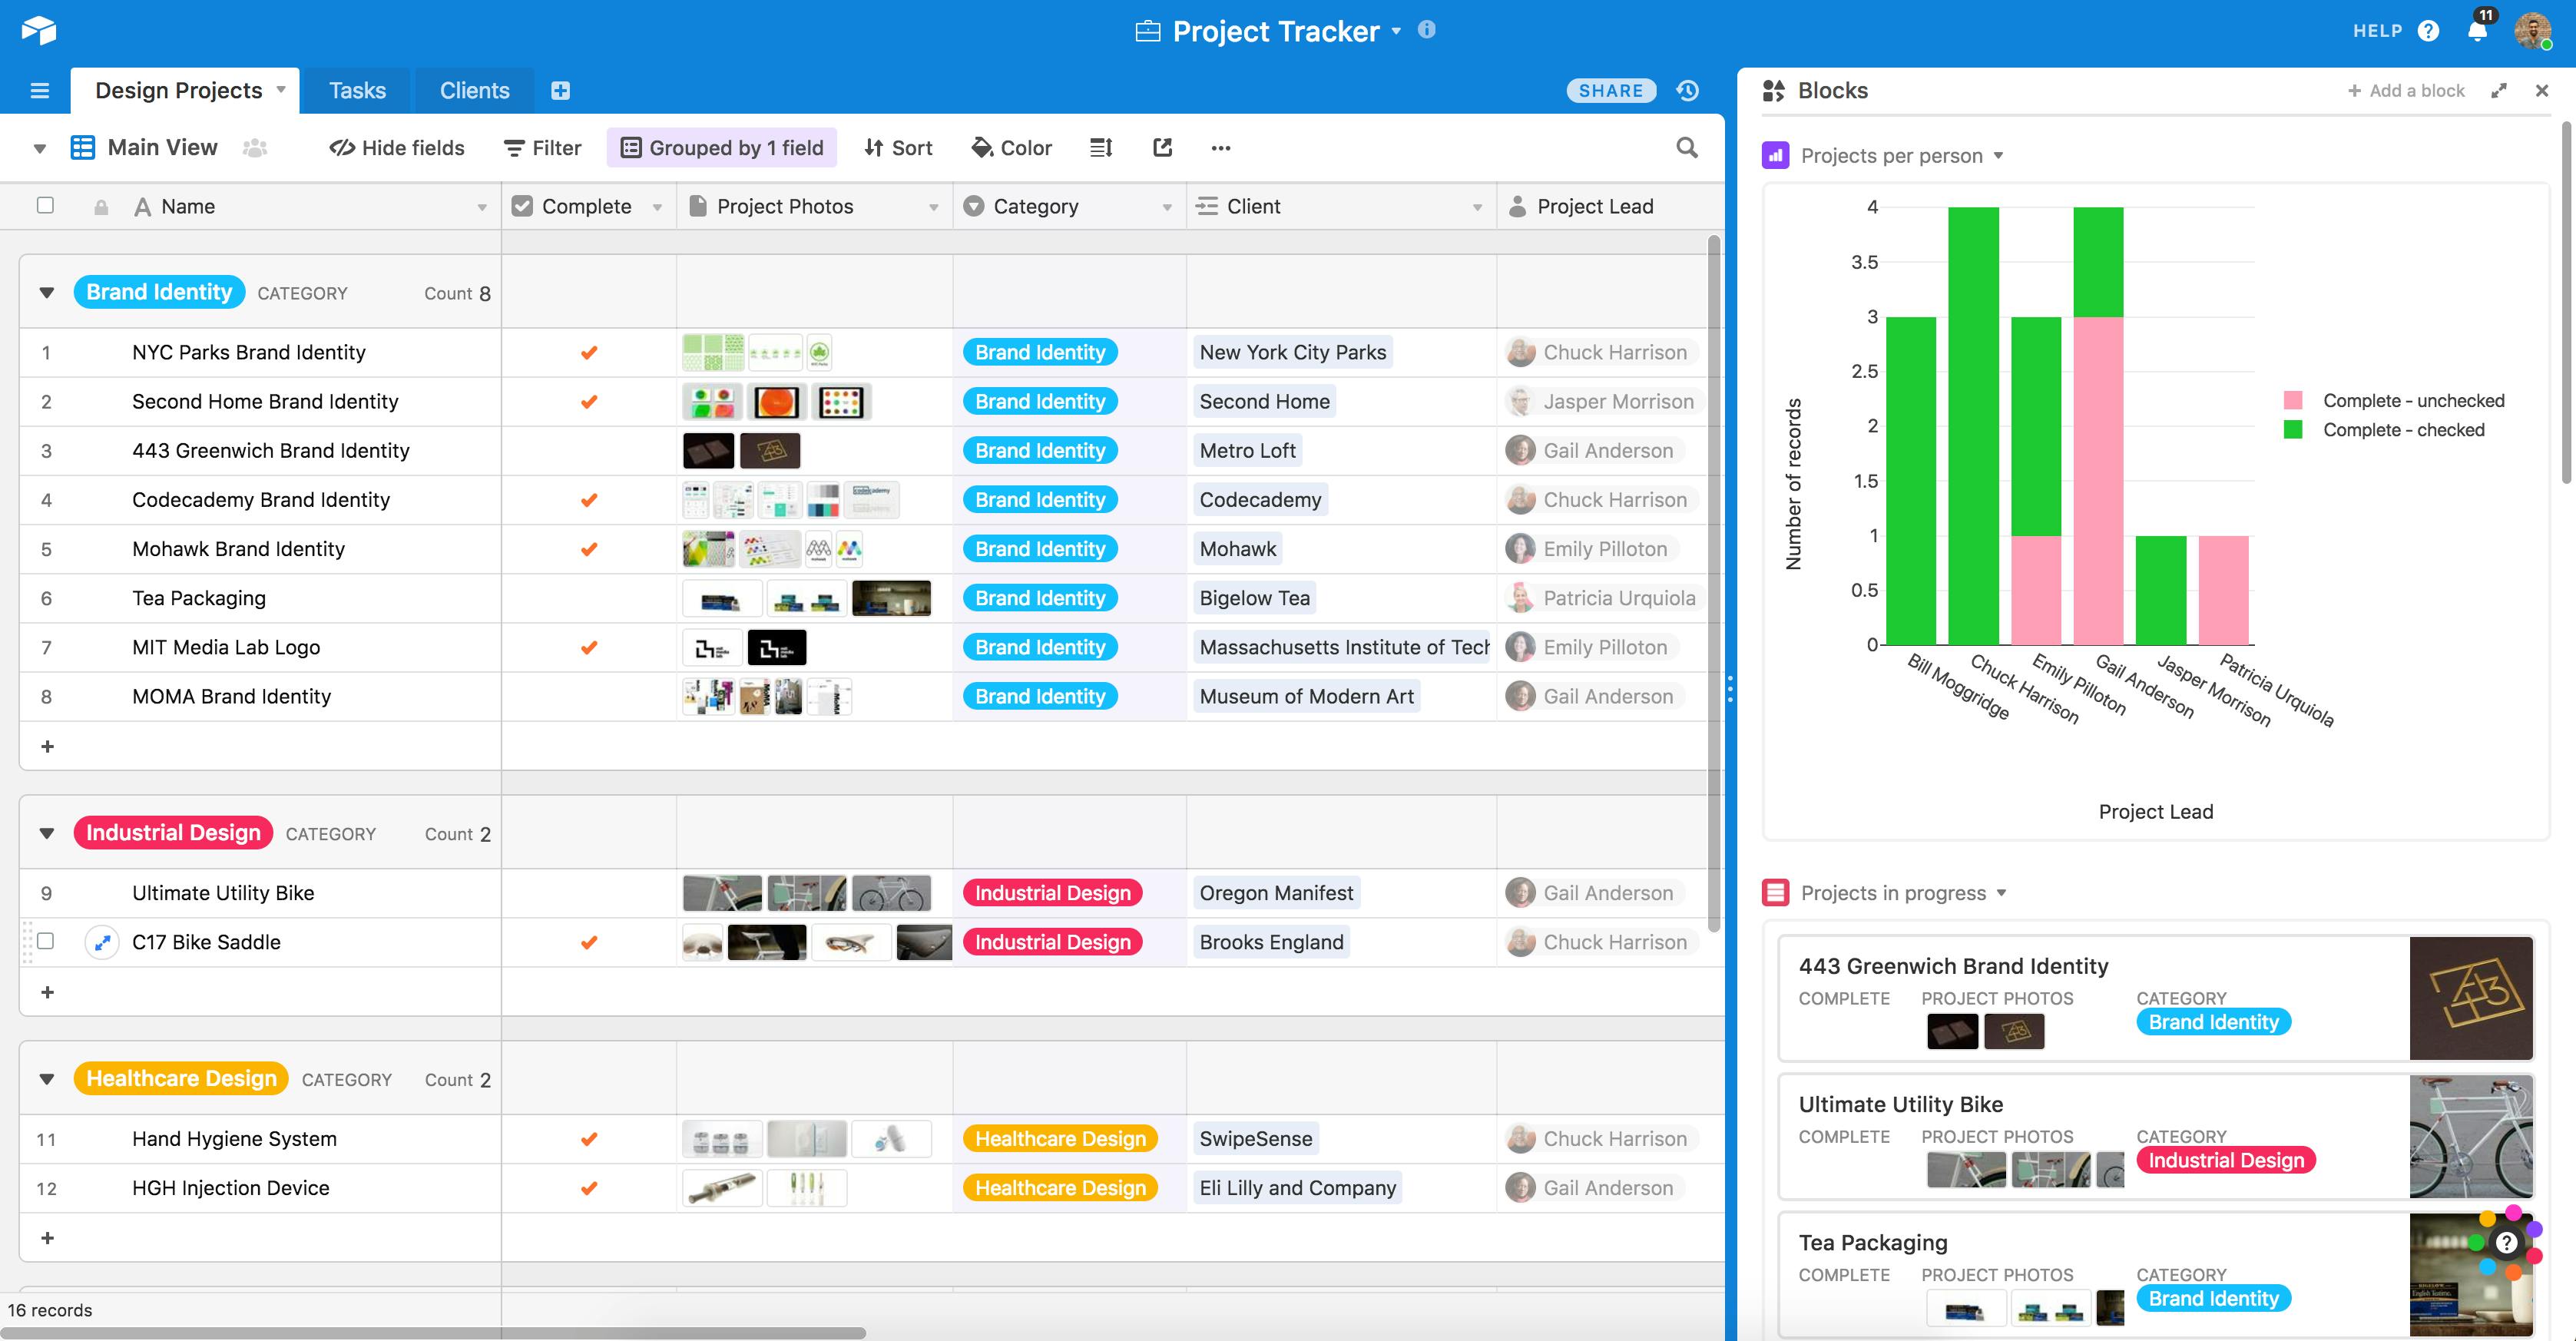Image resolution: width=2576 pixels, height=1341 pixels.
Task: Switch to the Clients tab
Action: [474, 90]
